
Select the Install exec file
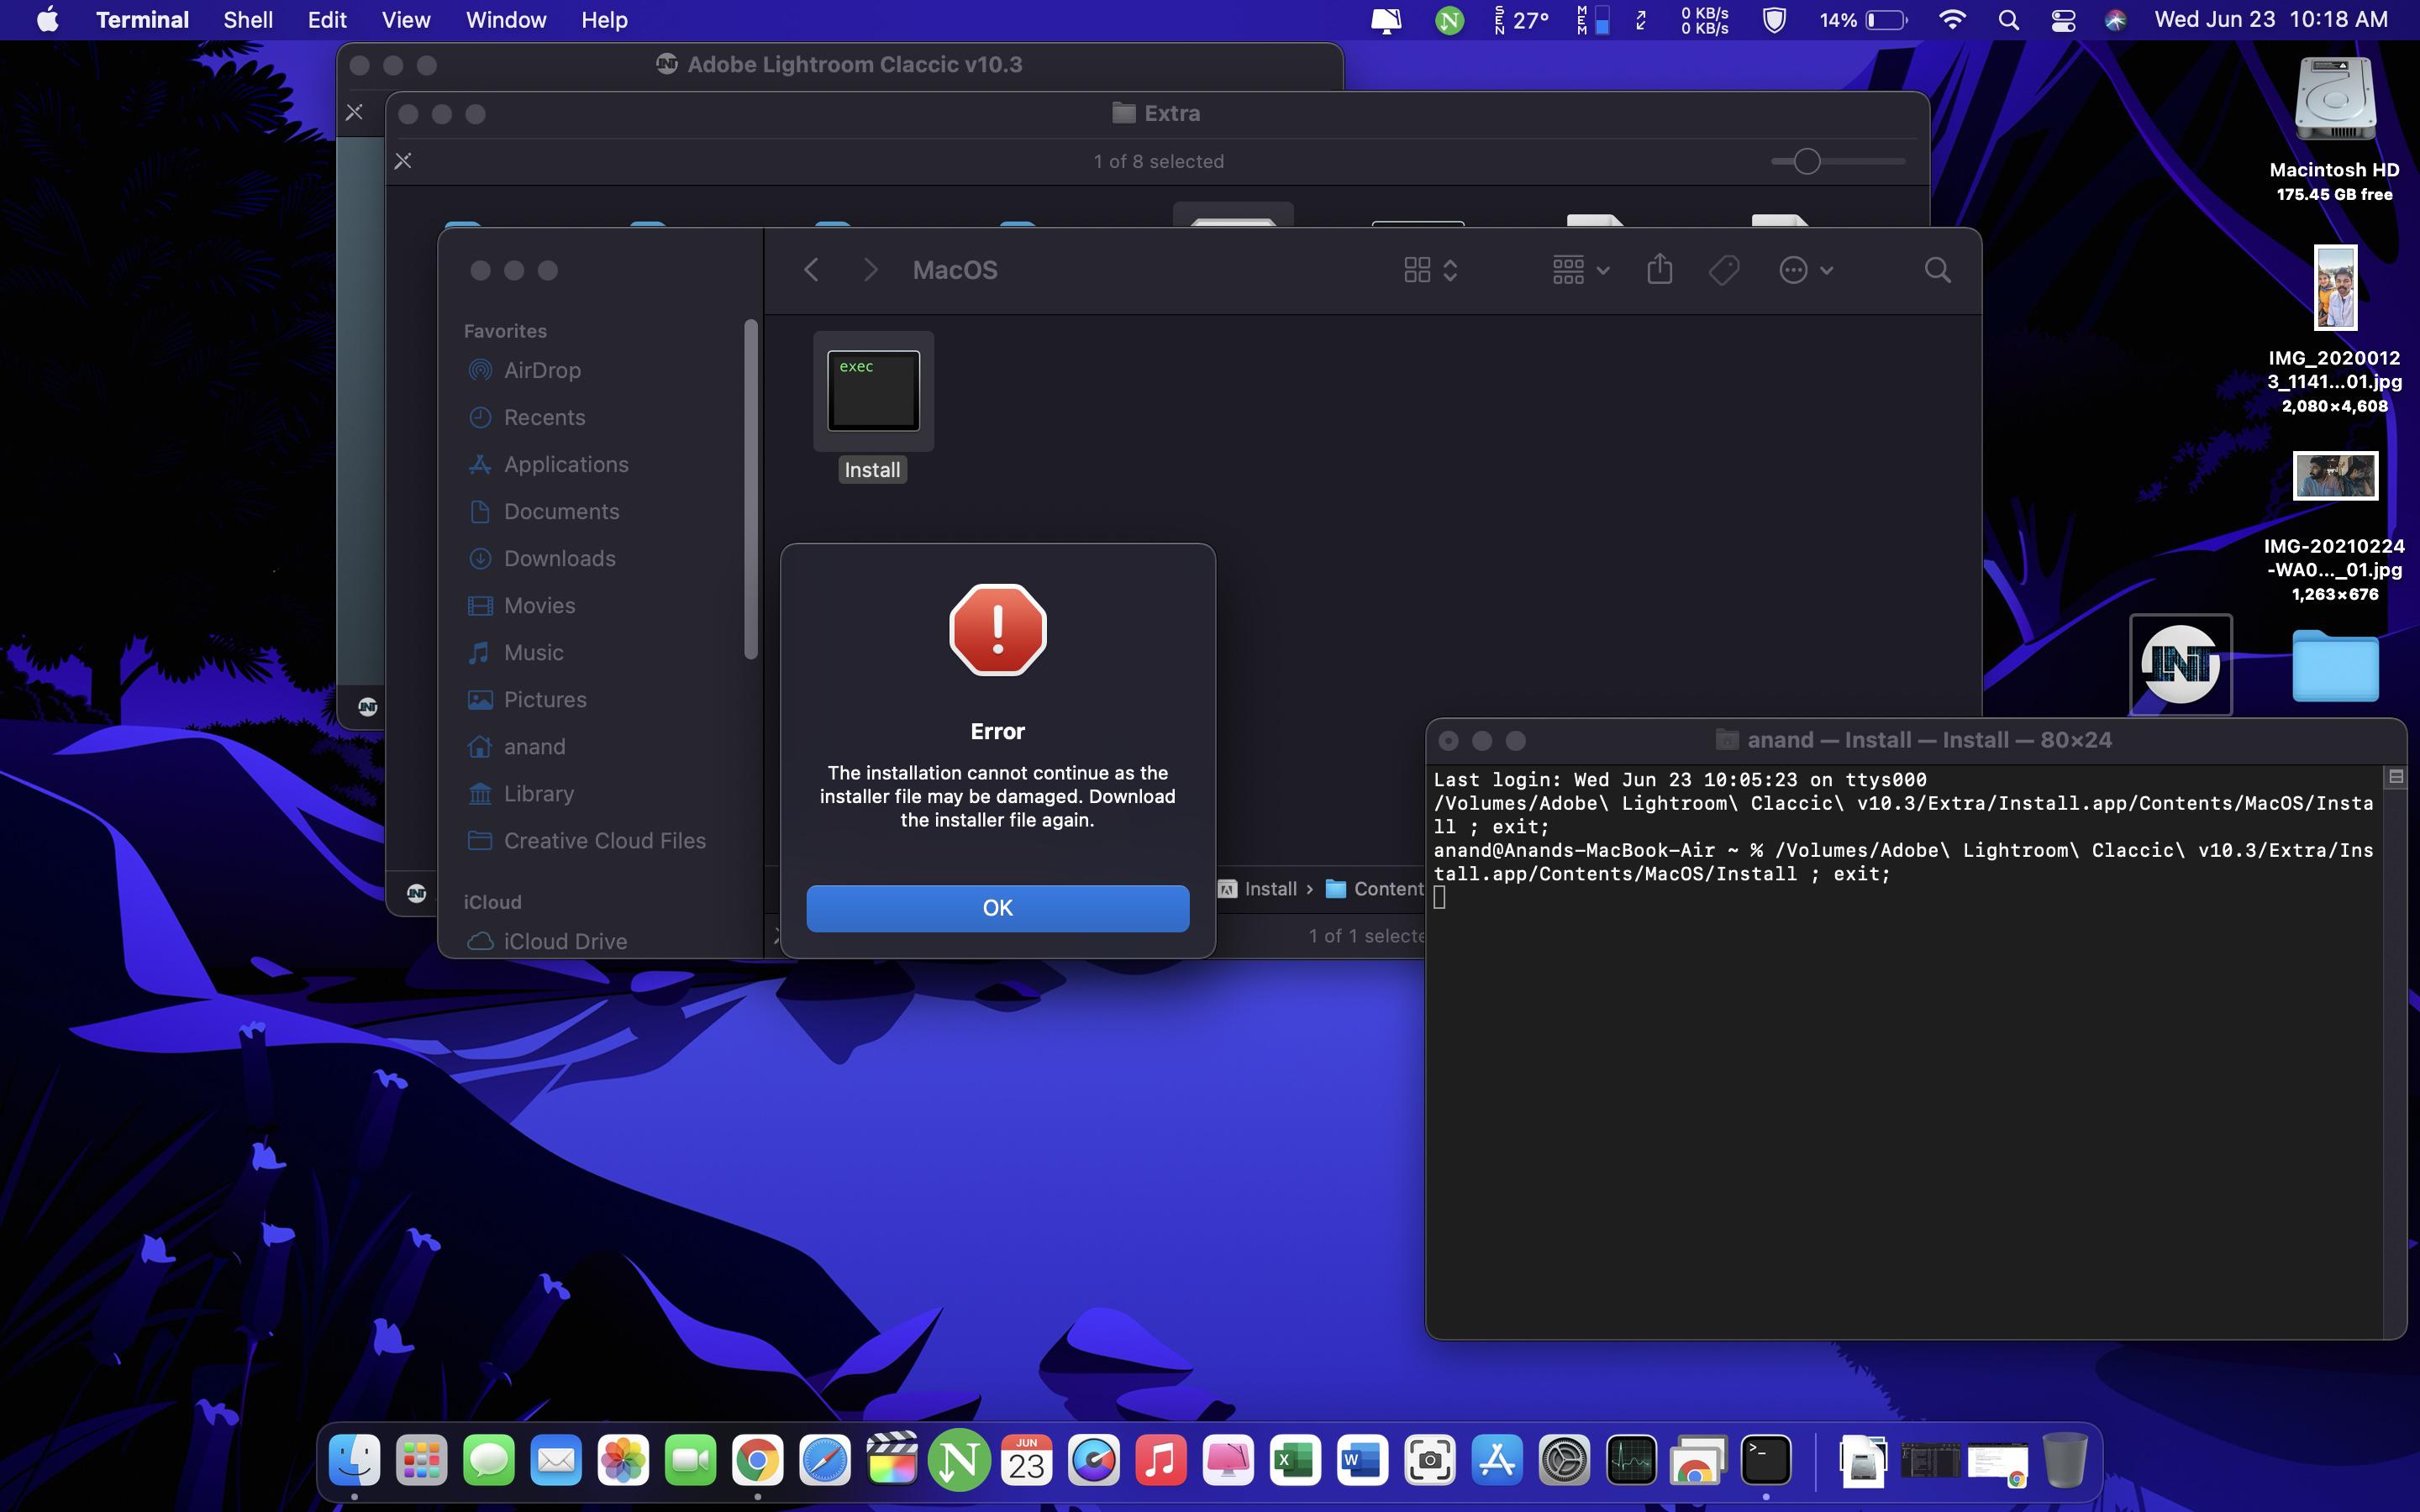coord(873,392)
